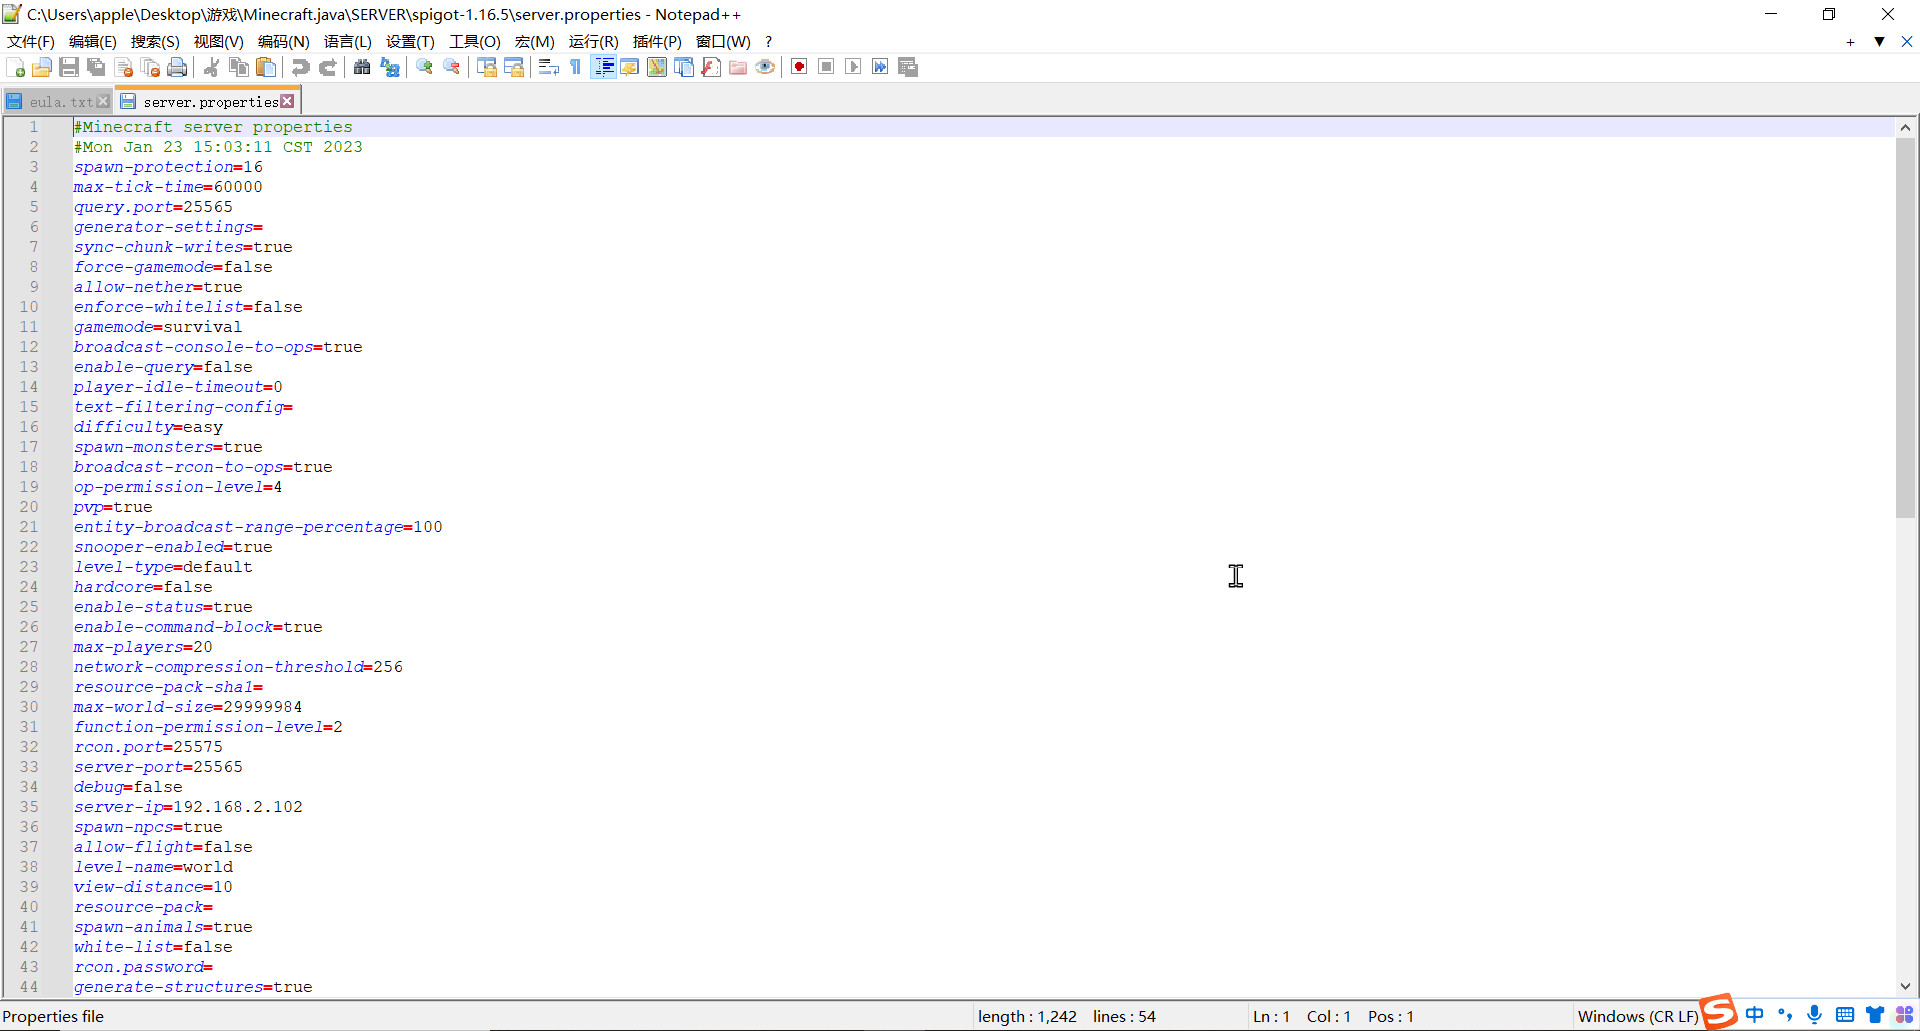Toggle synchronized horizontal scrolling icon
Image resolution: width=1920 pixels, height=1031 pixels.
click(514, 67)
